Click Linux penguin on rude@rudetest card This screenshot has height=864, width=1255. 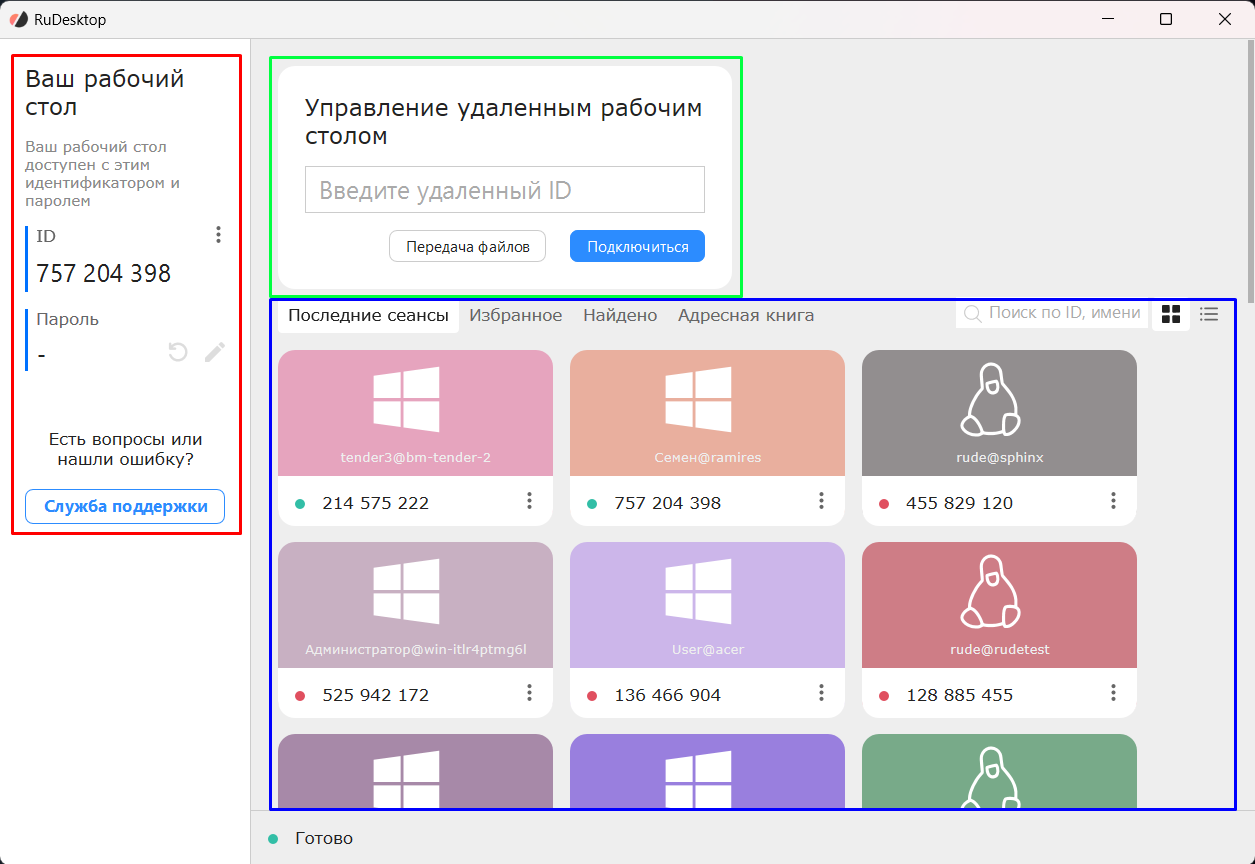(x=990, y=591)
